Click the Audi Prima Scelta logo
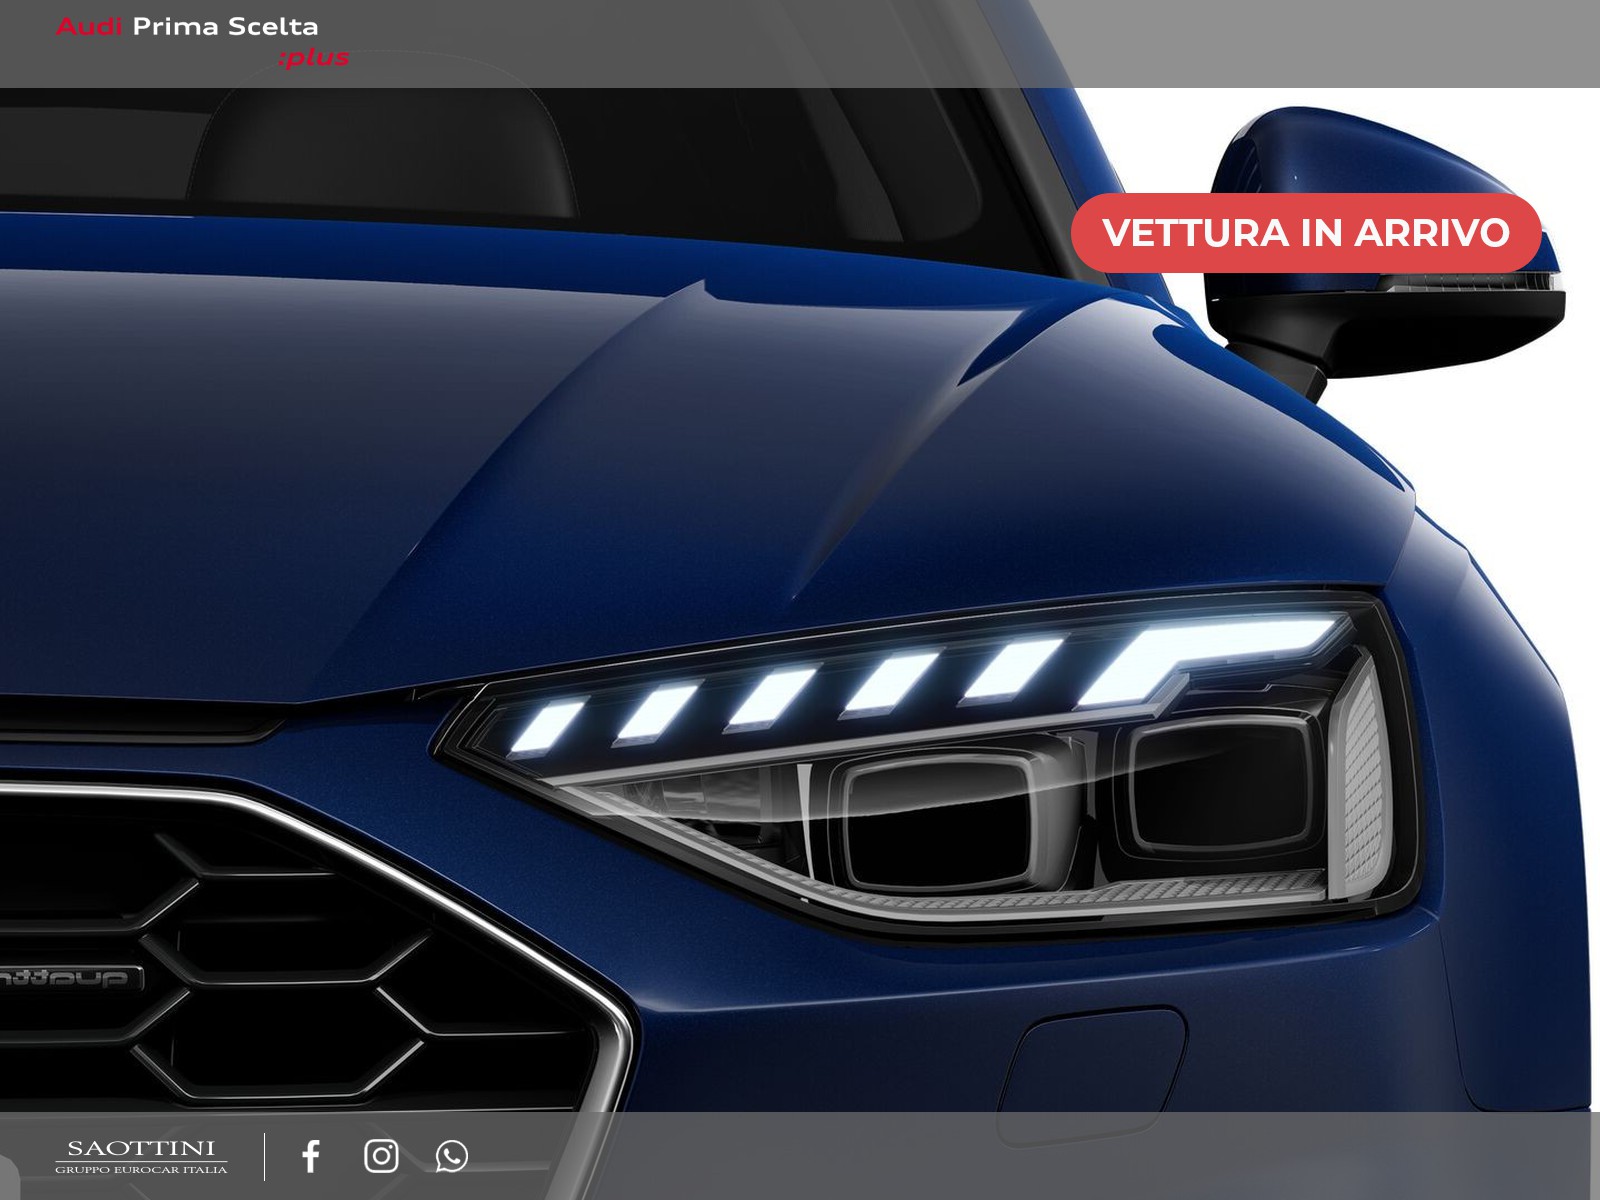This screenshot has width=1600, height=1200. click(x=187, y=27)
